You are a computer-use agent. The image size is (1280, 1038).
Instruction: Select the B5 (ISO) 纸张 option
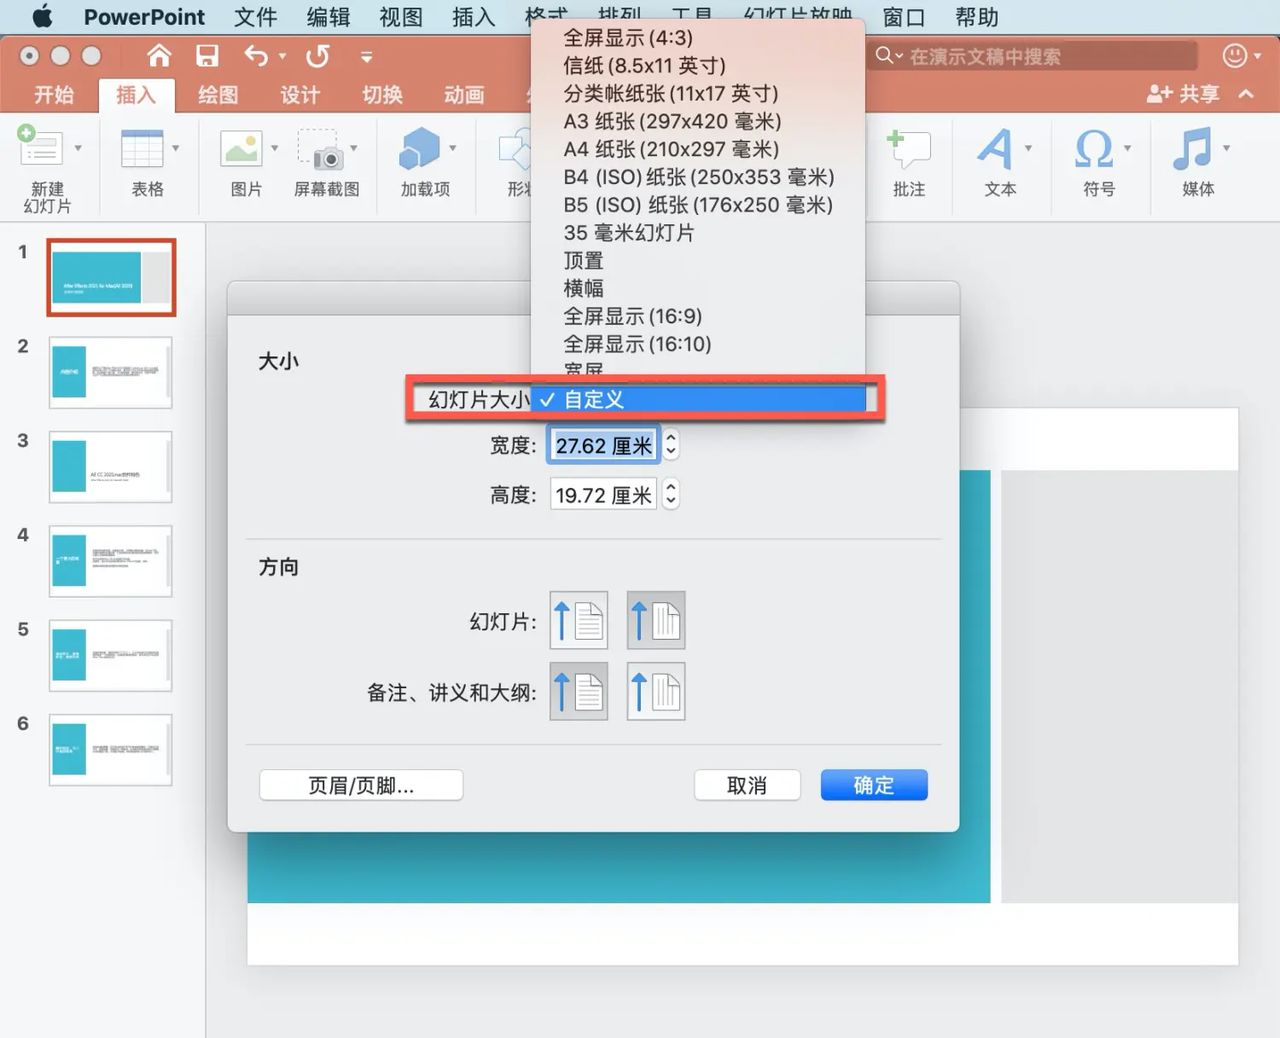(x=698, y=205)
